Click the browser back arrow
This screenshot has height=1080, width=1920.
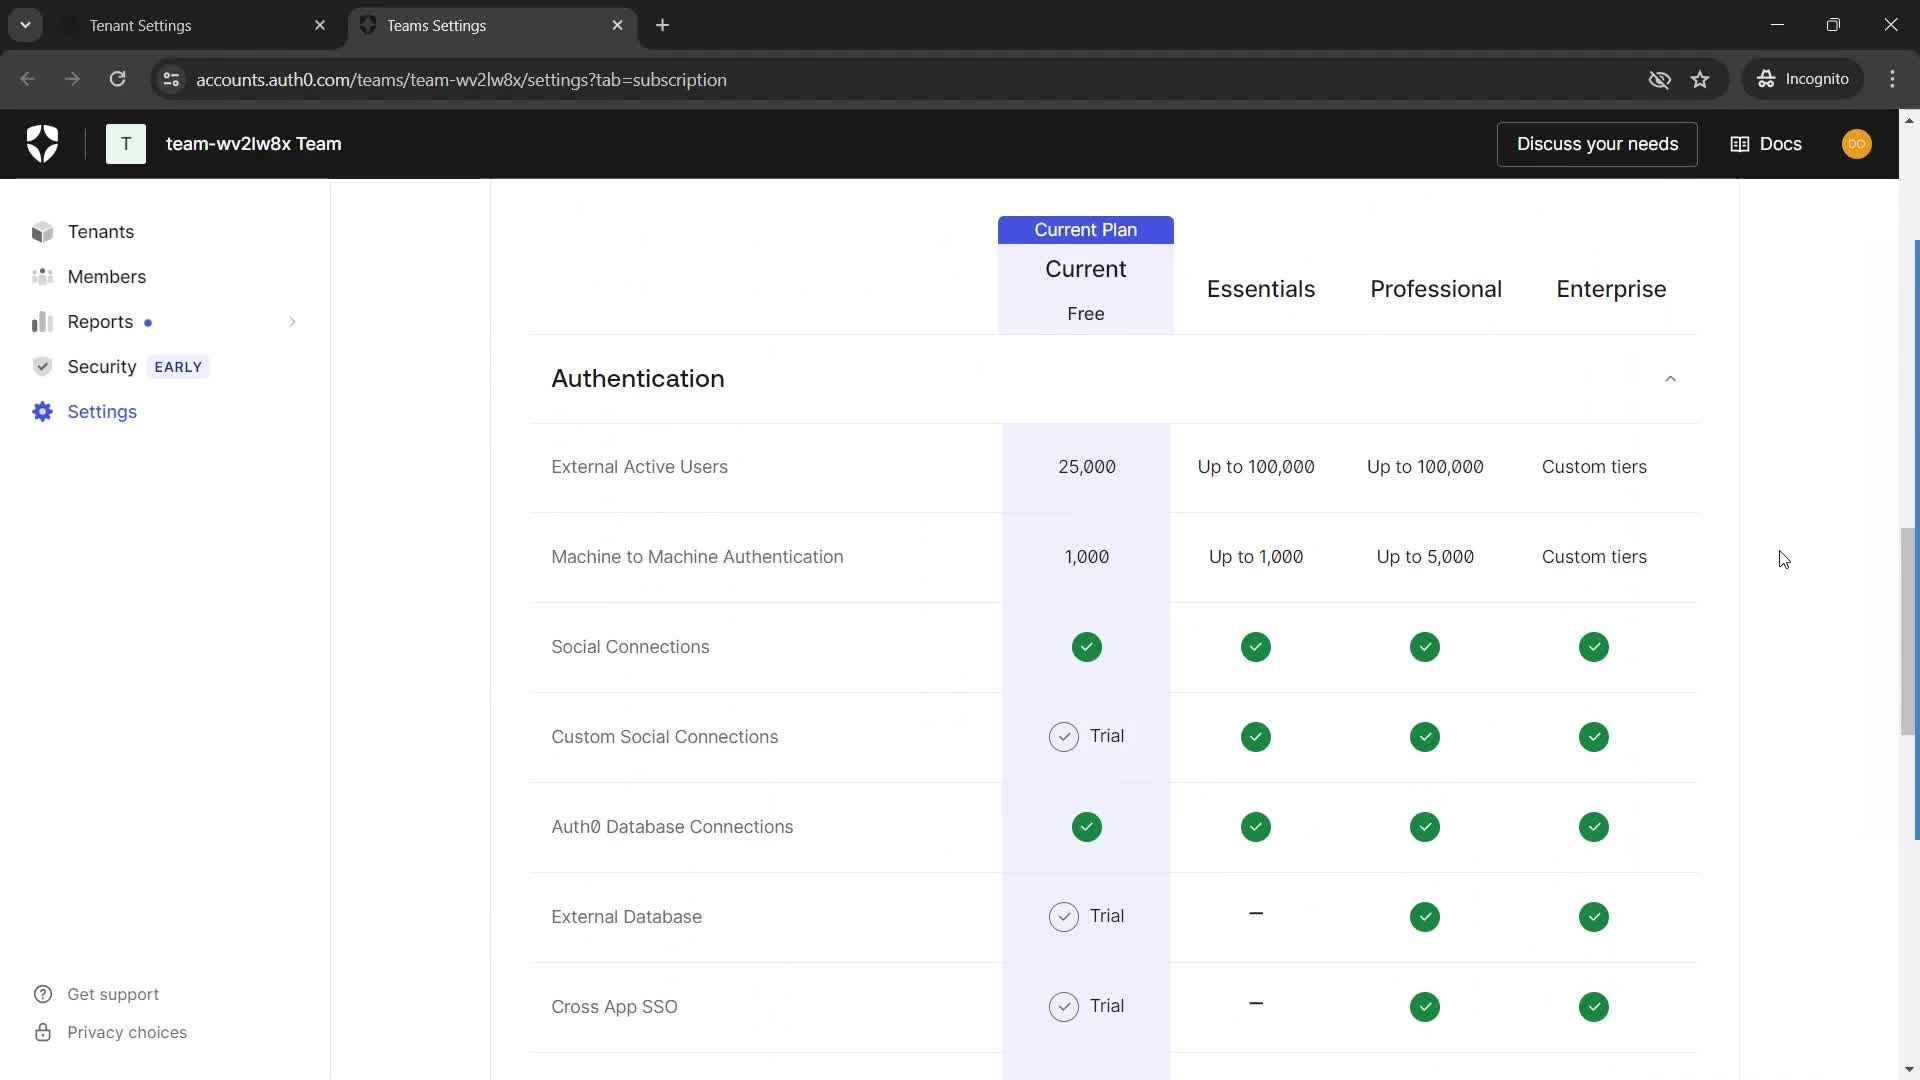coord(27,79)
